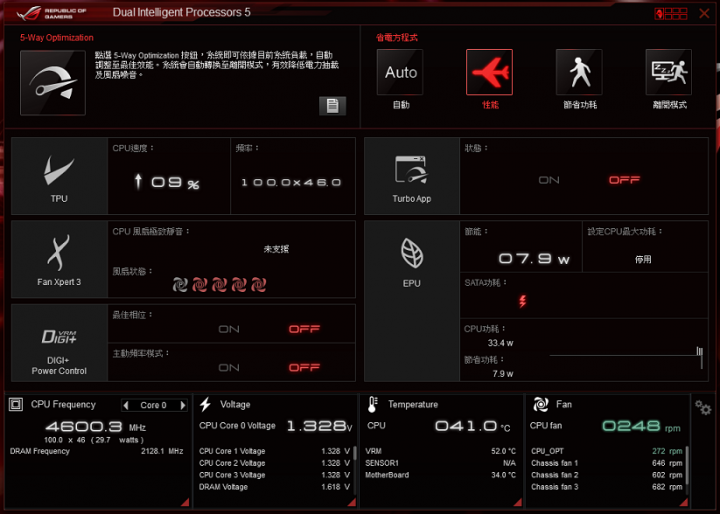Select the Auto power saving mode
The image size is (720, 514).
click(400, 72)
